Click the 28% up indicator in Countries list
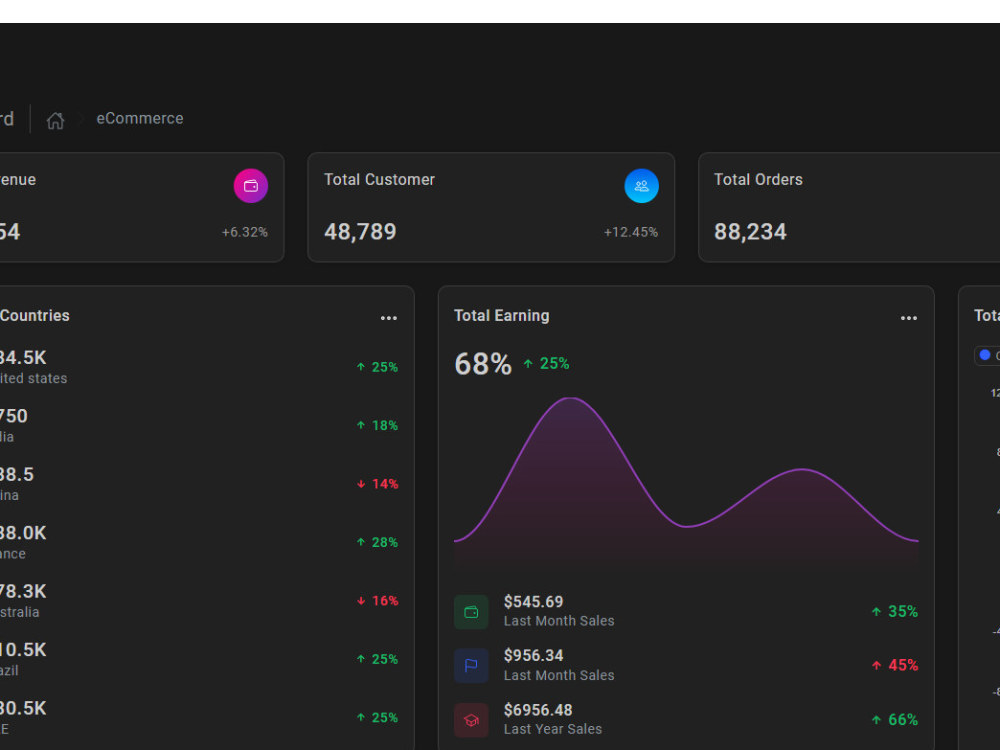The image size is (1000, 750). coord(377,542)
